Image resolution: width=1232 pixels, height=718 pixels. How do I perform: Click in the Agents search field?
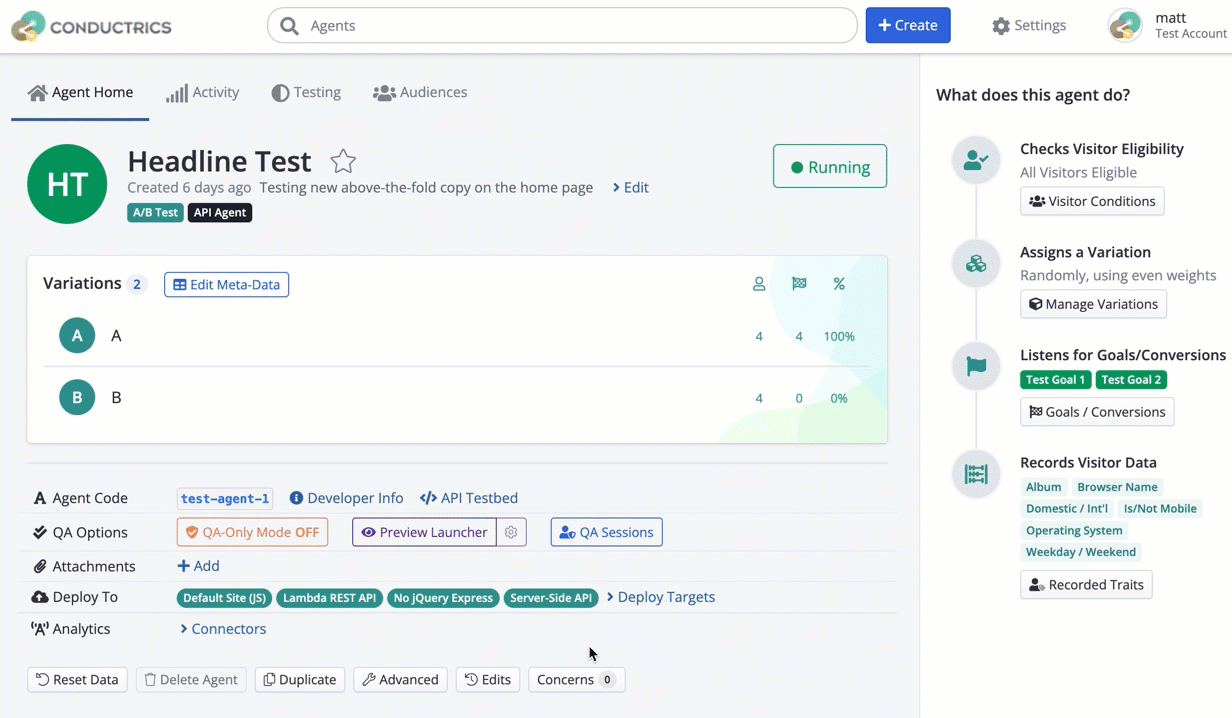(562, 26)
